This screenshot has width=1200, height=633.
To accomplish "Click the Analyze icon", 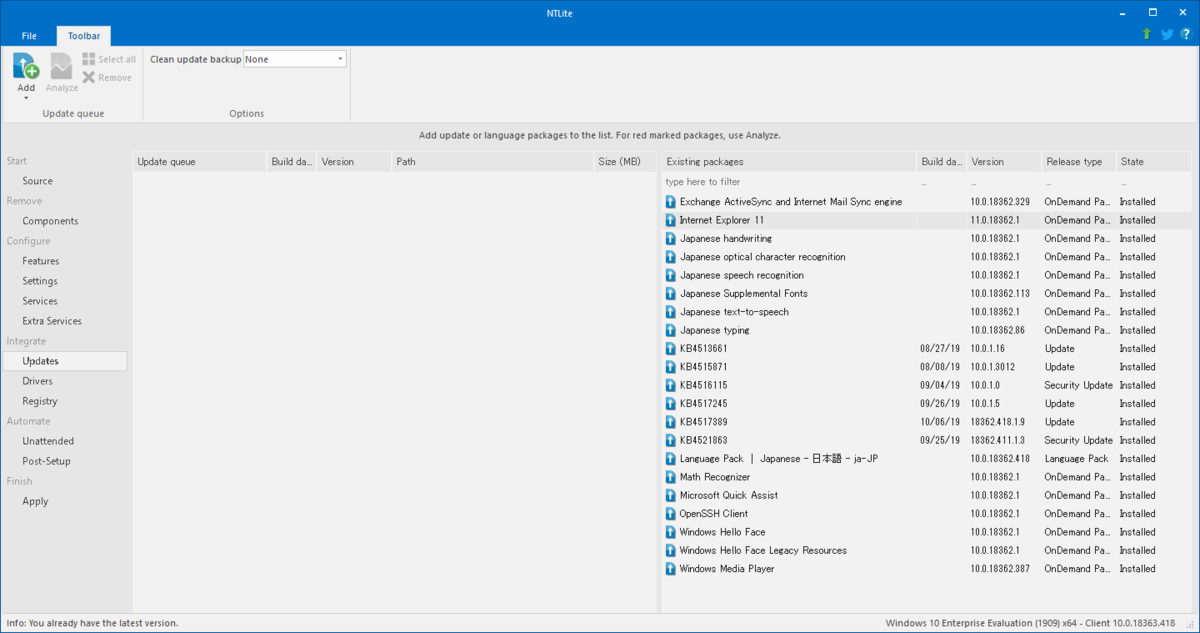I will click(62, 66).
